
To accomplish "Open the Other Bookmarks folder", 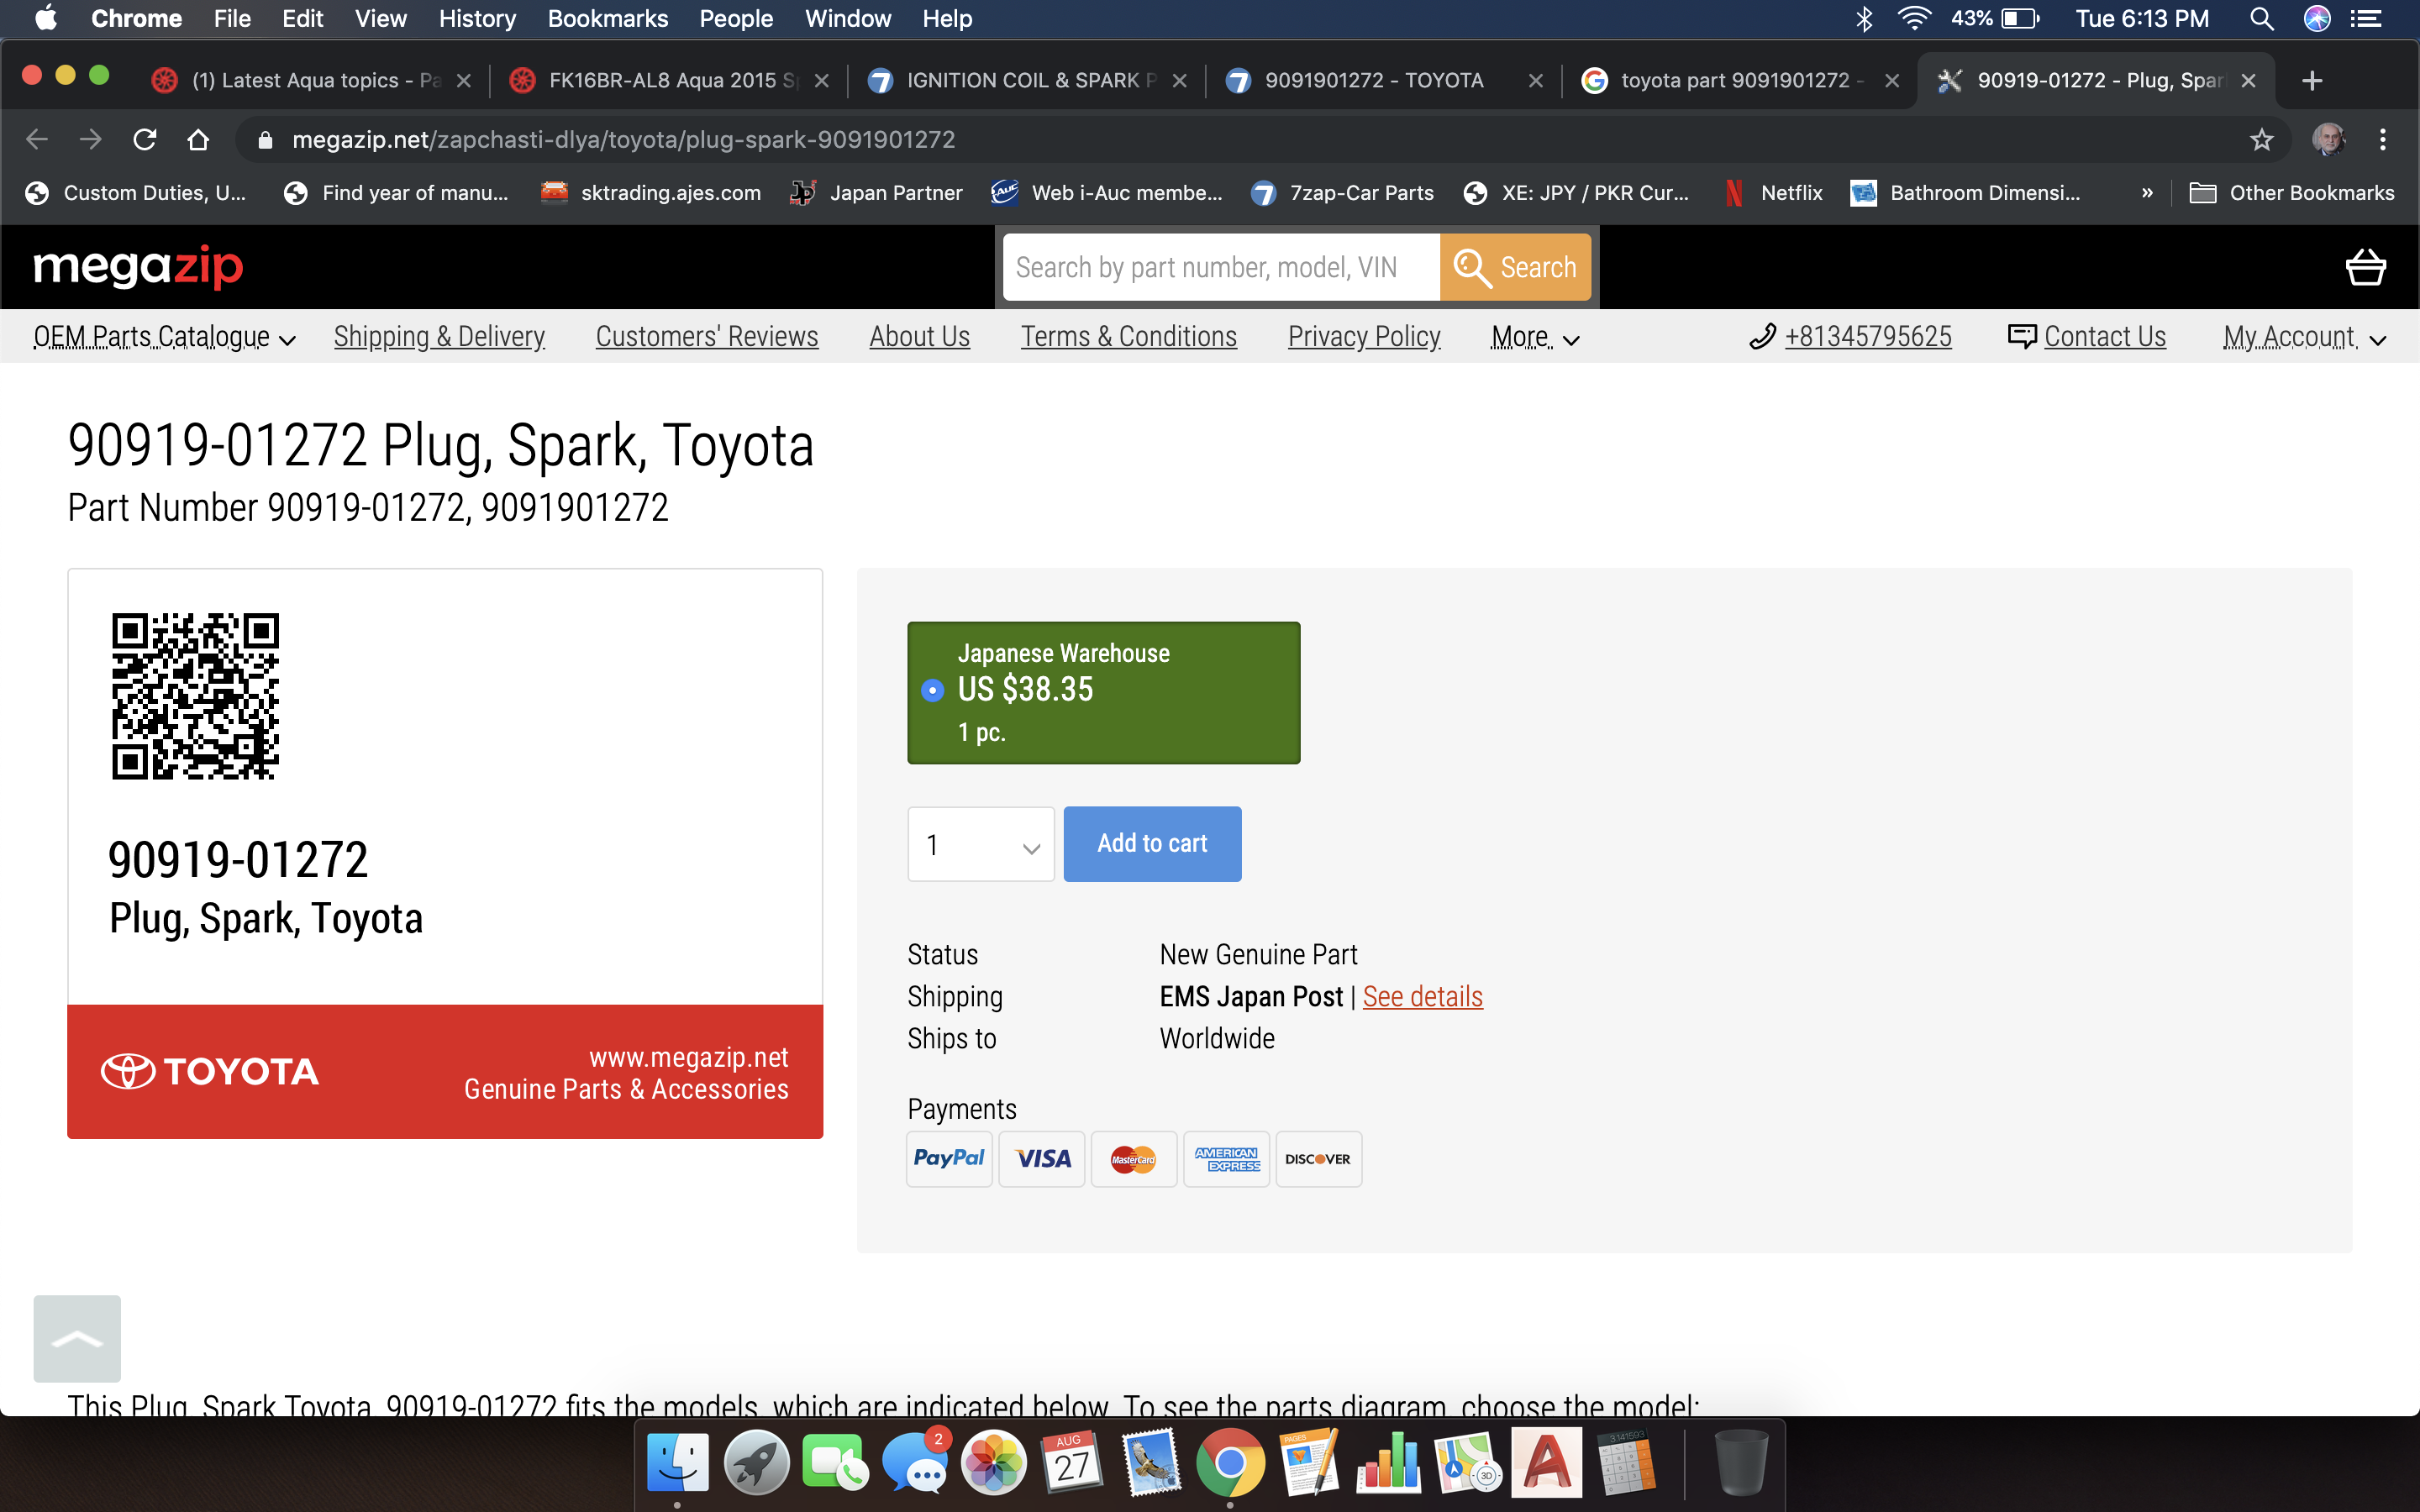I will [x=2292, y=193].
